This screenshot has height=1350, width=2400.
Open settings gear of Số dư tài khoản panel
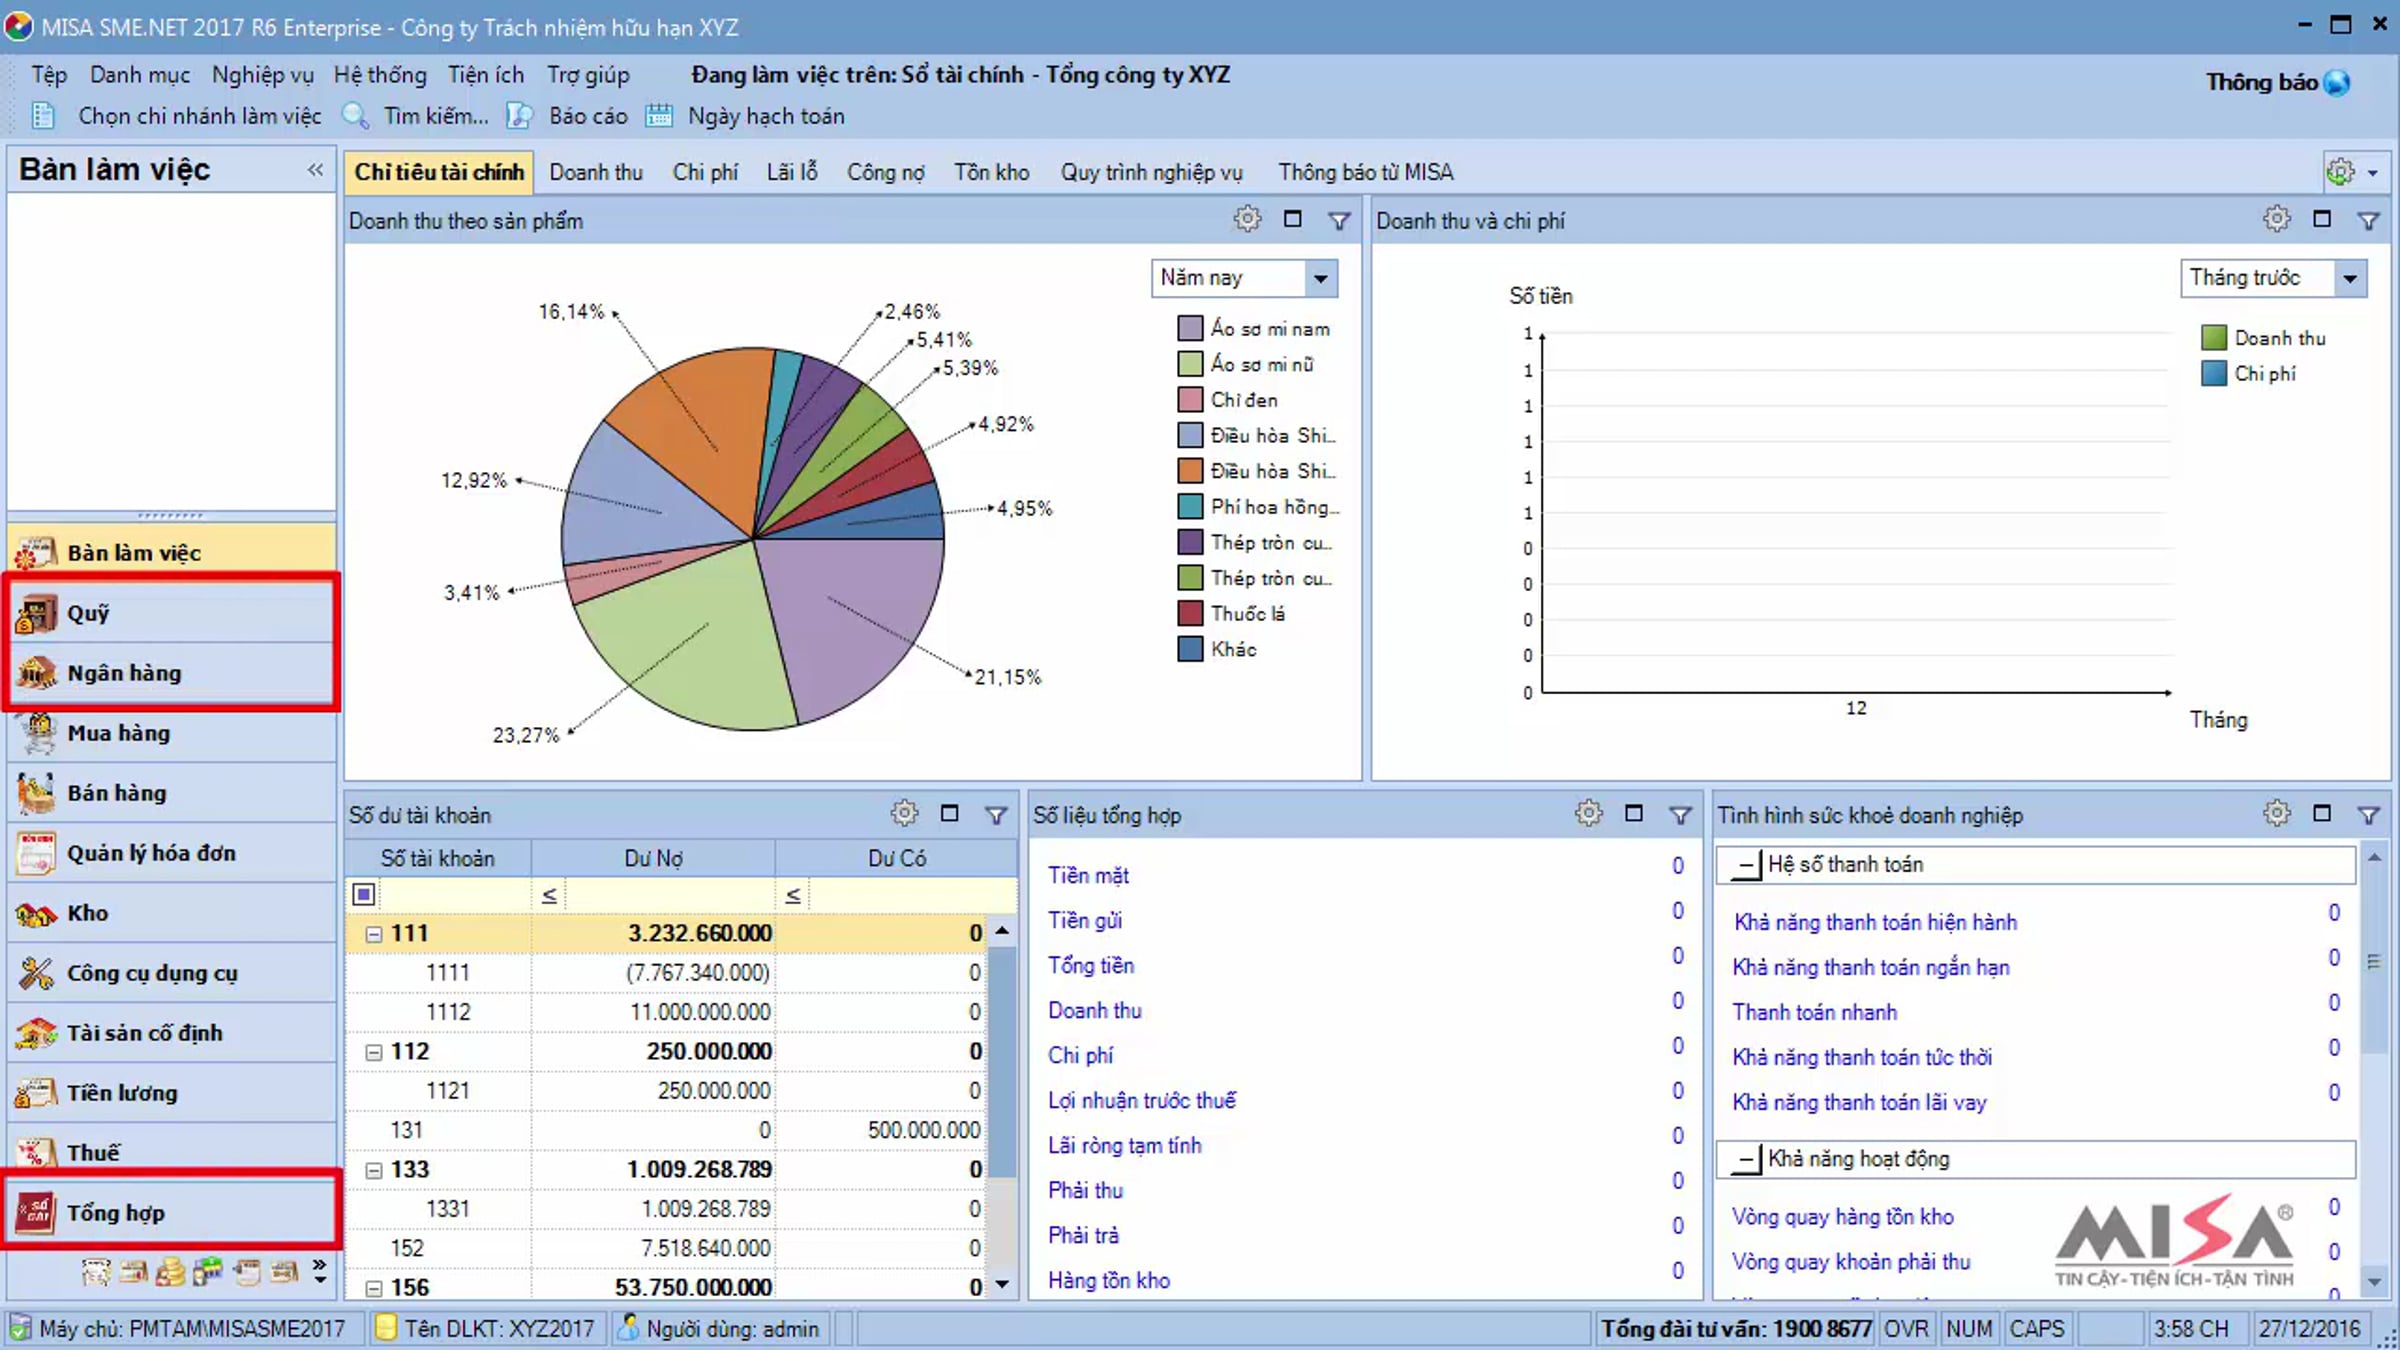pos(904,813)
